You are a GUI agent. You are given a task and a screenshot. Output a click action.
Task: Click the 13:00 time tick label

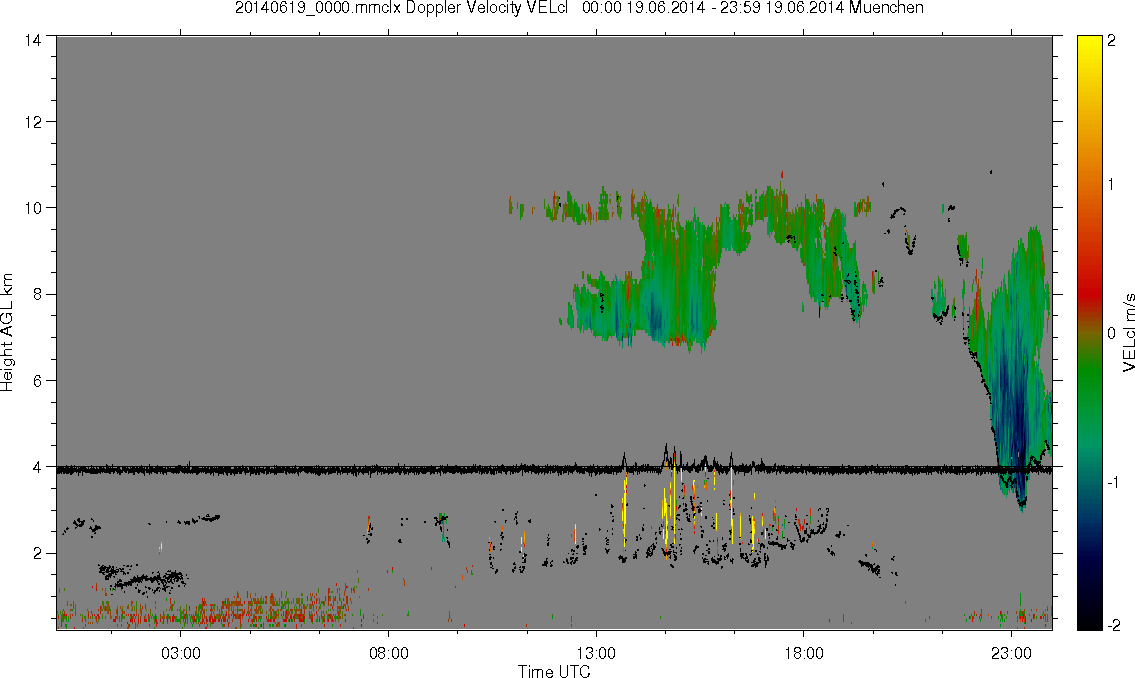point(596,653)
